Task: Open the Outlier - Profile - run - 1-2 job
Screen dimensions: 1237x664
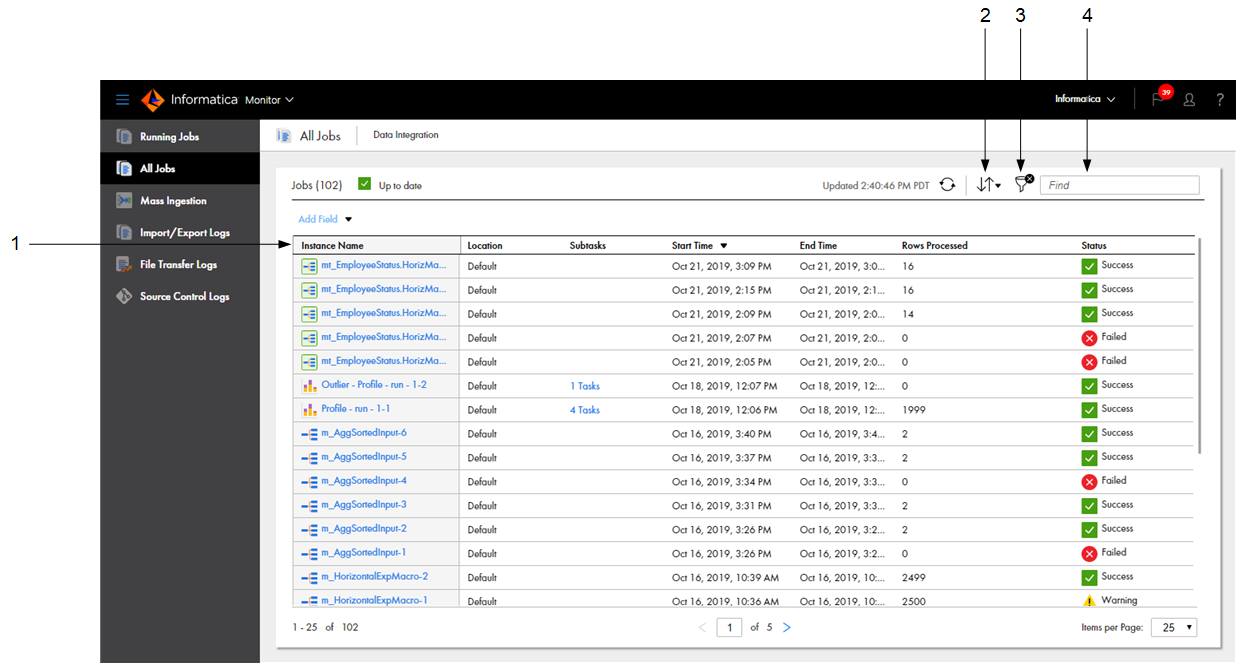Action: coord(374,384)
